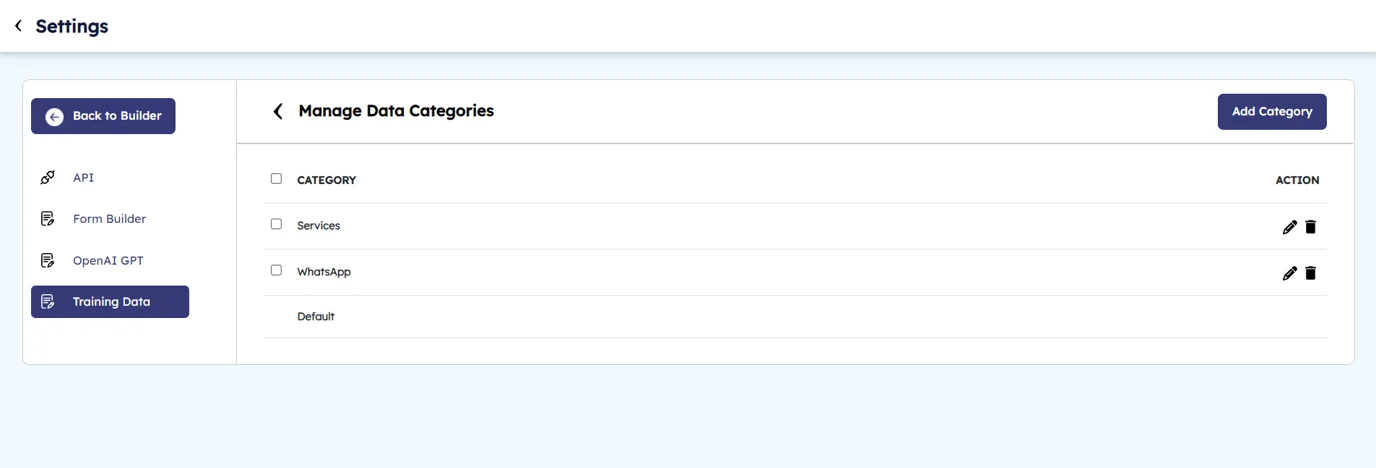
Task: Click the pencil edit icon for WhatsApp
Action: point(1289,273)
